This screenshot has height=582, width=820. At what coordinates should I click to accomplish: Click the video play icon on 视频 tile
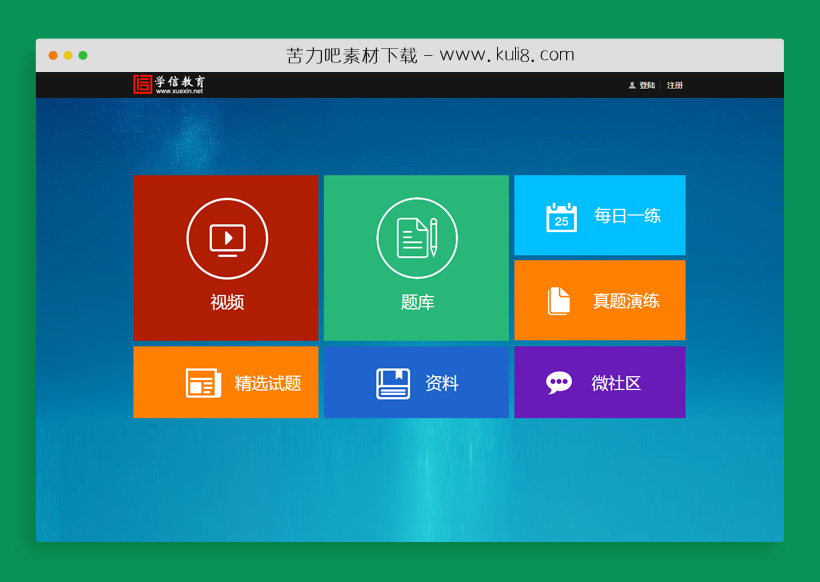[225, 238]
